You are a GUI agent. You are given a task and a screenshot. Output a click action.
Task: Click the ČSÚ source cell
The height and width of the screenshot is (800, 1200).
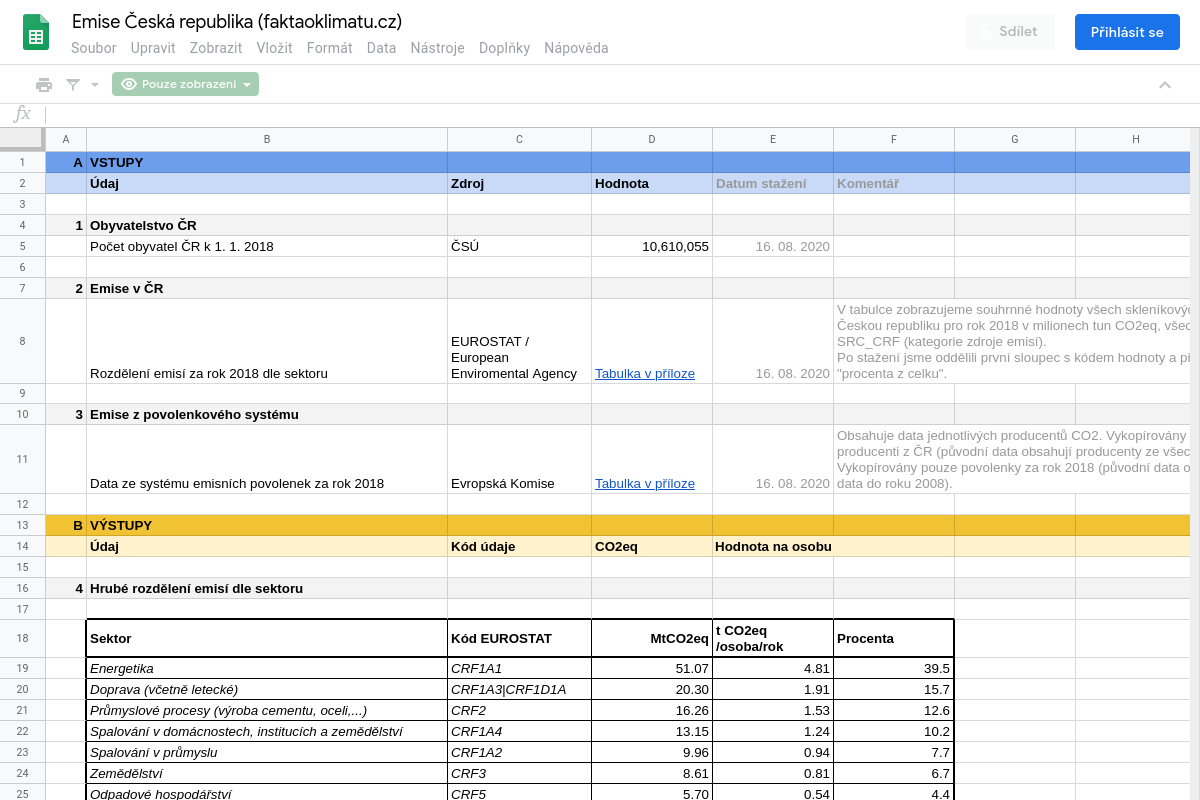(519, 246)
